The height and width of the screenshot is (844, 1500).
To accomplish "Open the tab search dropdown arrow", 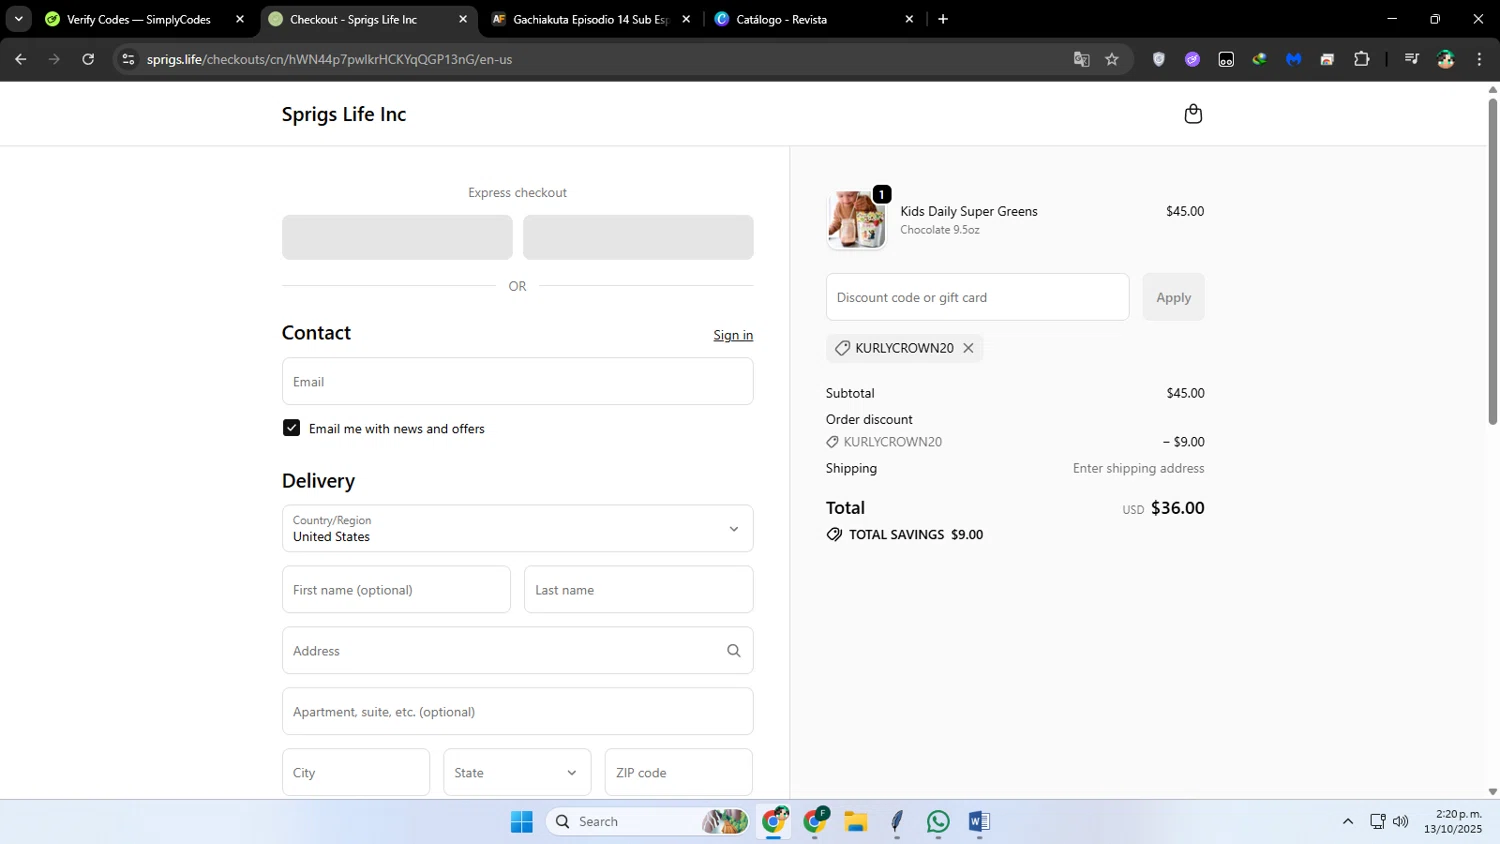I will [18, 19].
